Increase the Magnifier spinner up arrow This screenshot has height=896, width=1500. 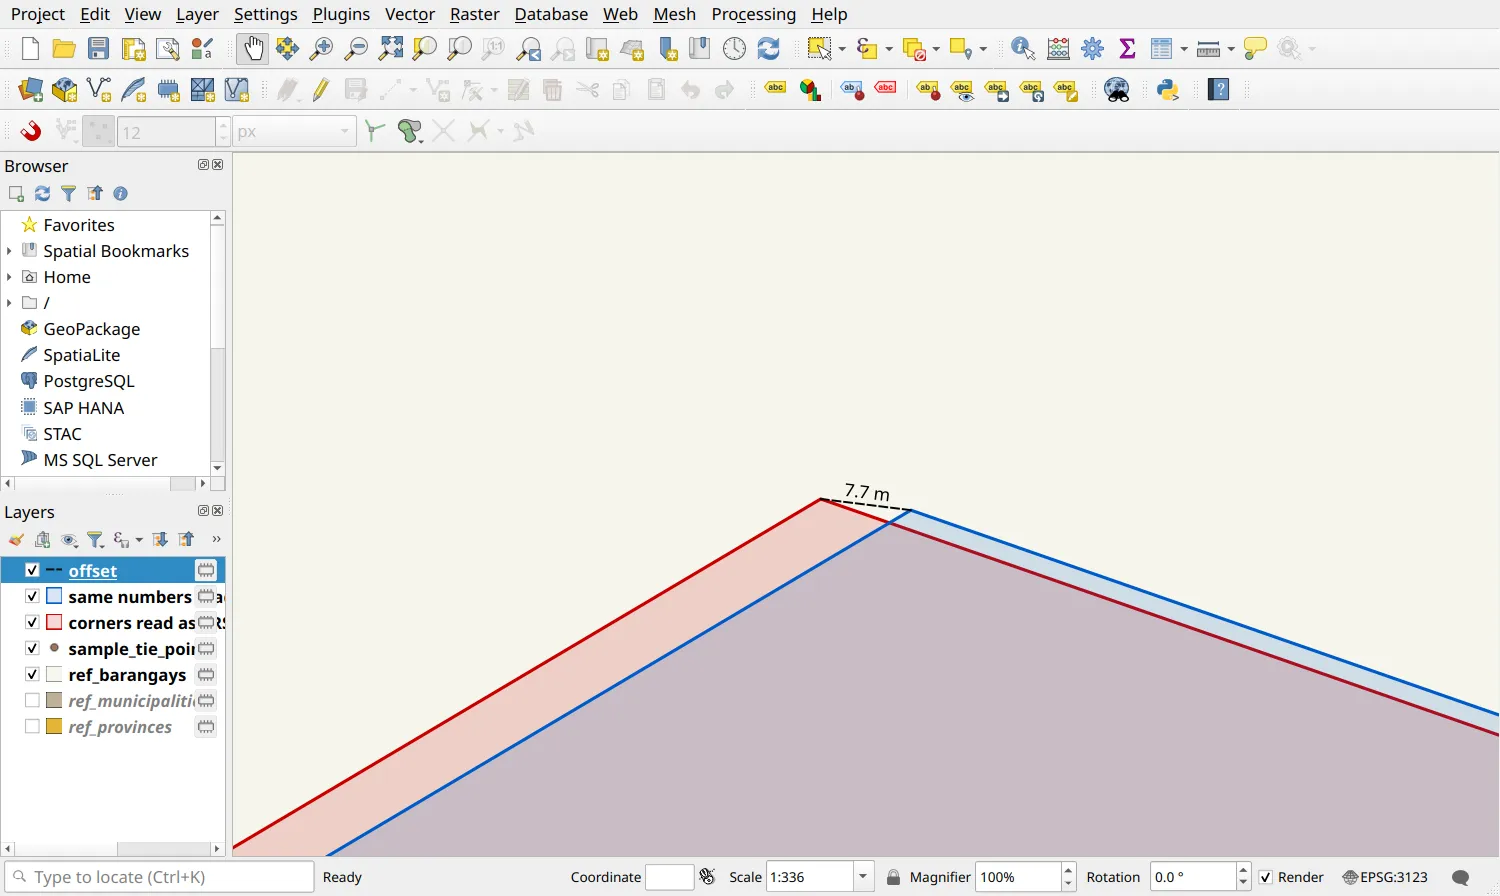click(1068, 870)
